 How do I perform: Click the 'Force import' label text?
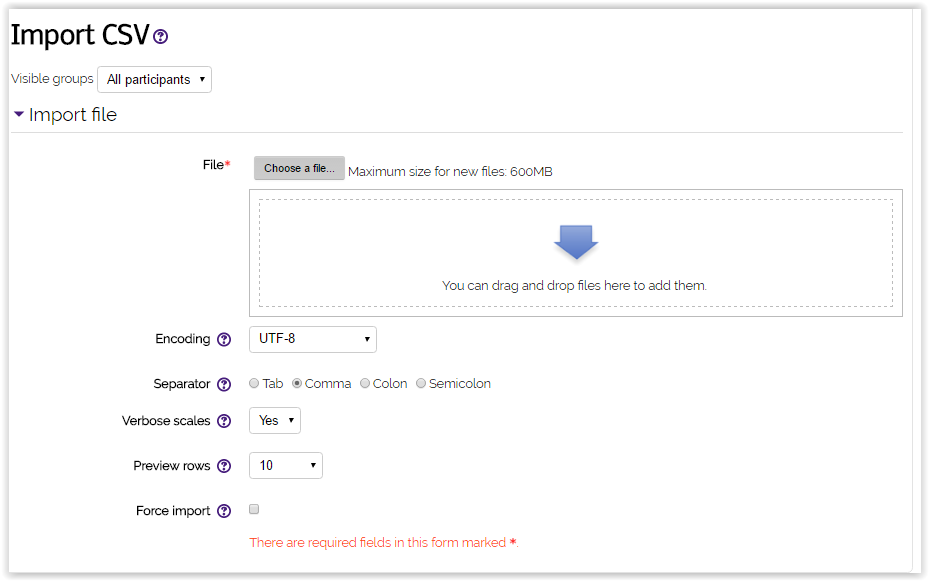tap(173, 511)
